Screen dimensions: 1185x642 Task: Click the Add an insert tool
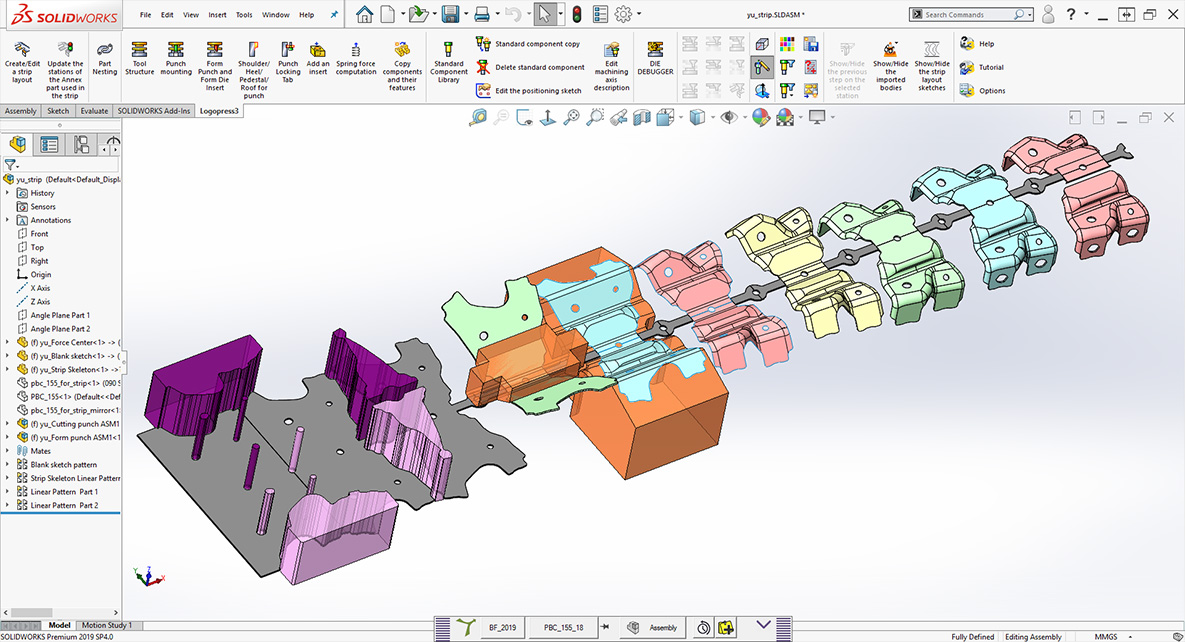click(x=317, y=59)
